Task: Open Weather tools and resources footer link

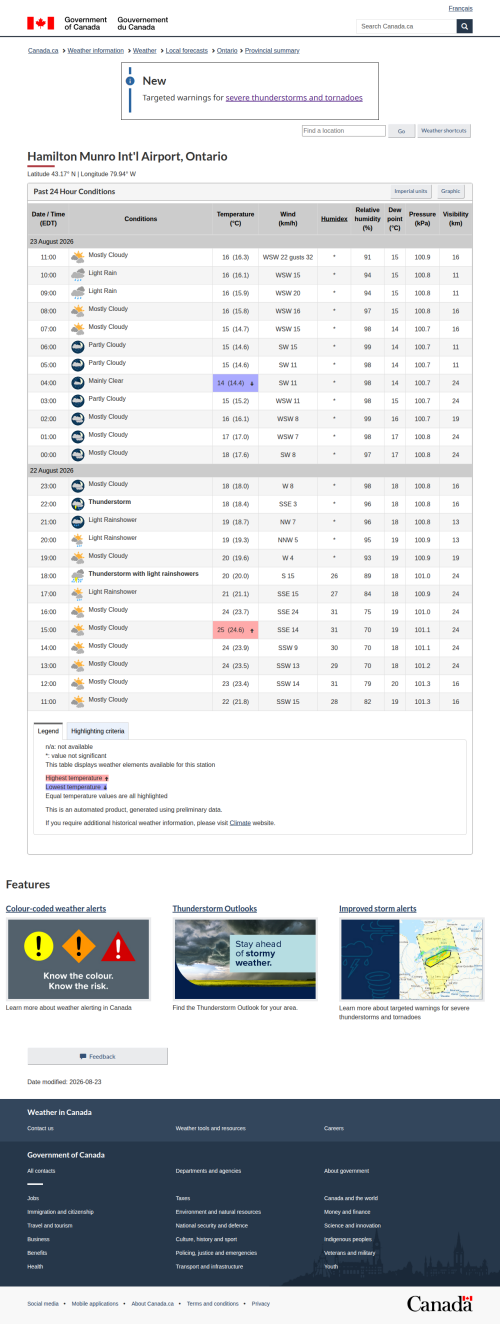Action: click(x=210, y=1128)
